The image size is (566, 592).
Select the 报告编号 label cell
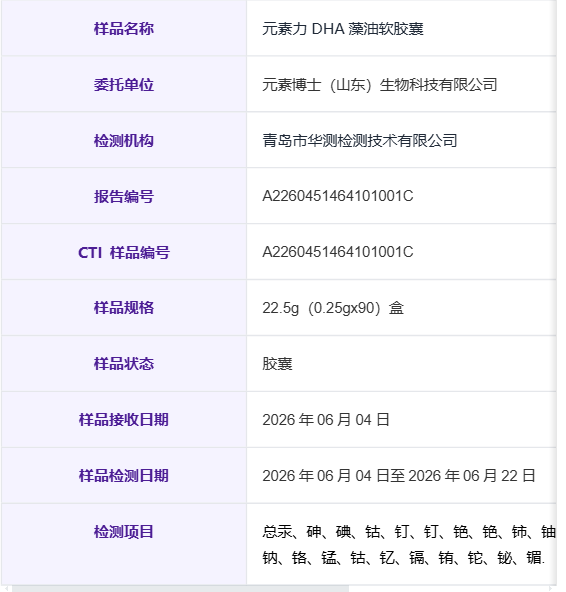[124, 196]
